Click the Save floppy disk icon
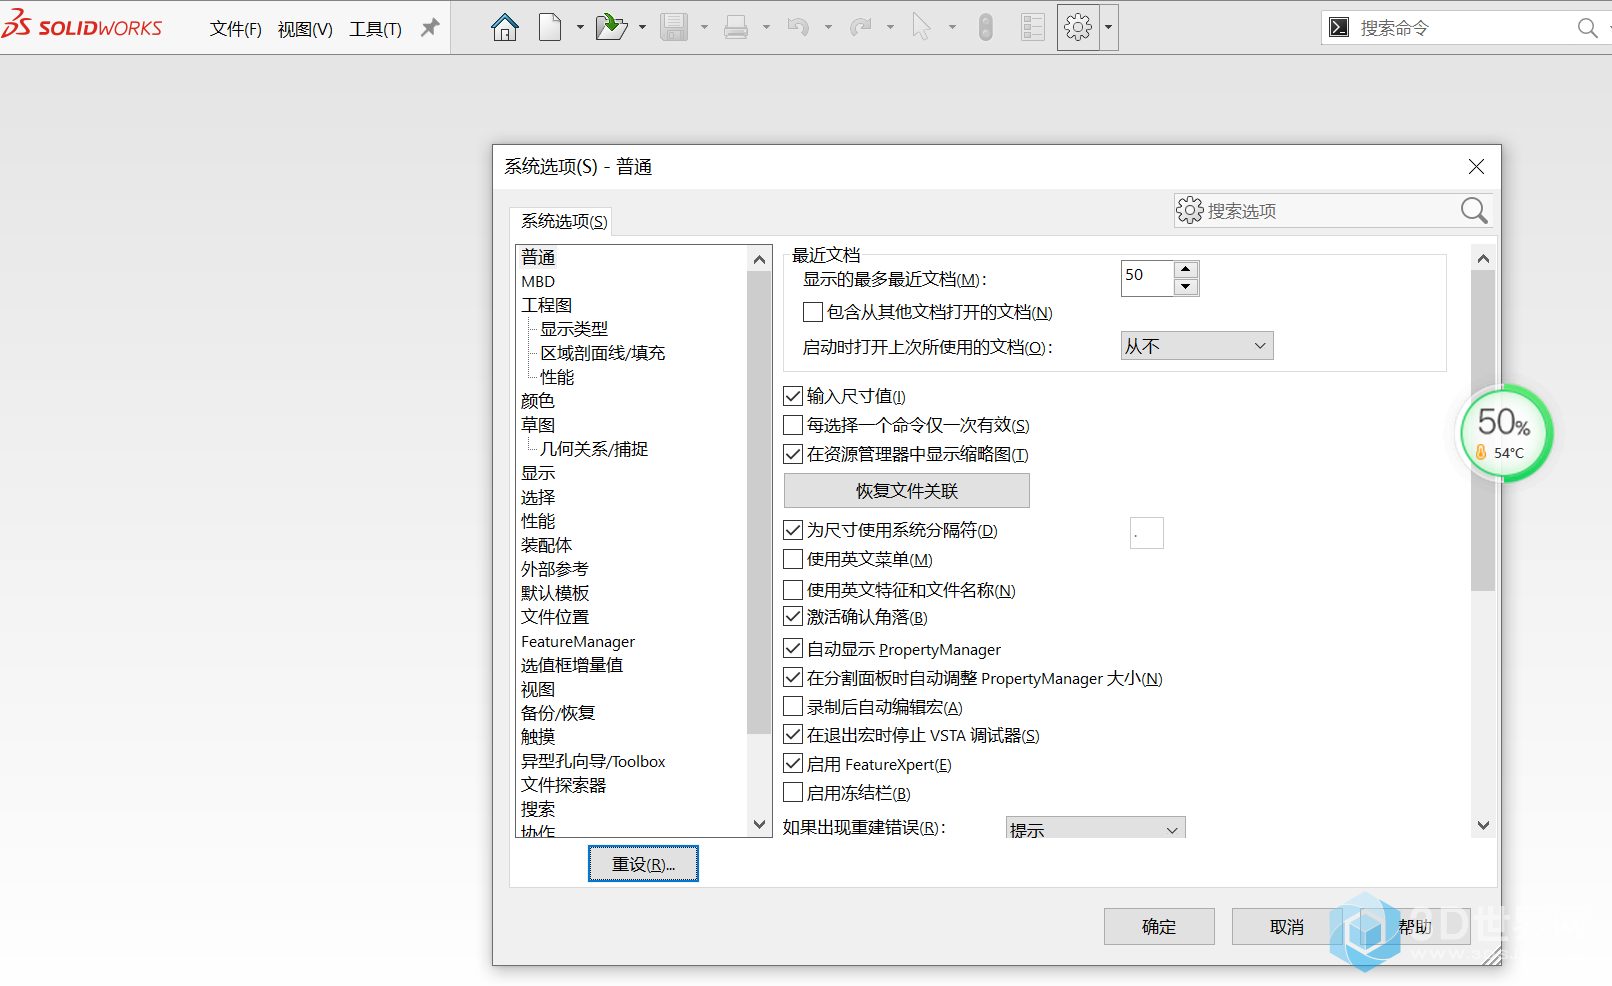The width and height of the screenshot is (1612, 986). [x=674, y=27]
